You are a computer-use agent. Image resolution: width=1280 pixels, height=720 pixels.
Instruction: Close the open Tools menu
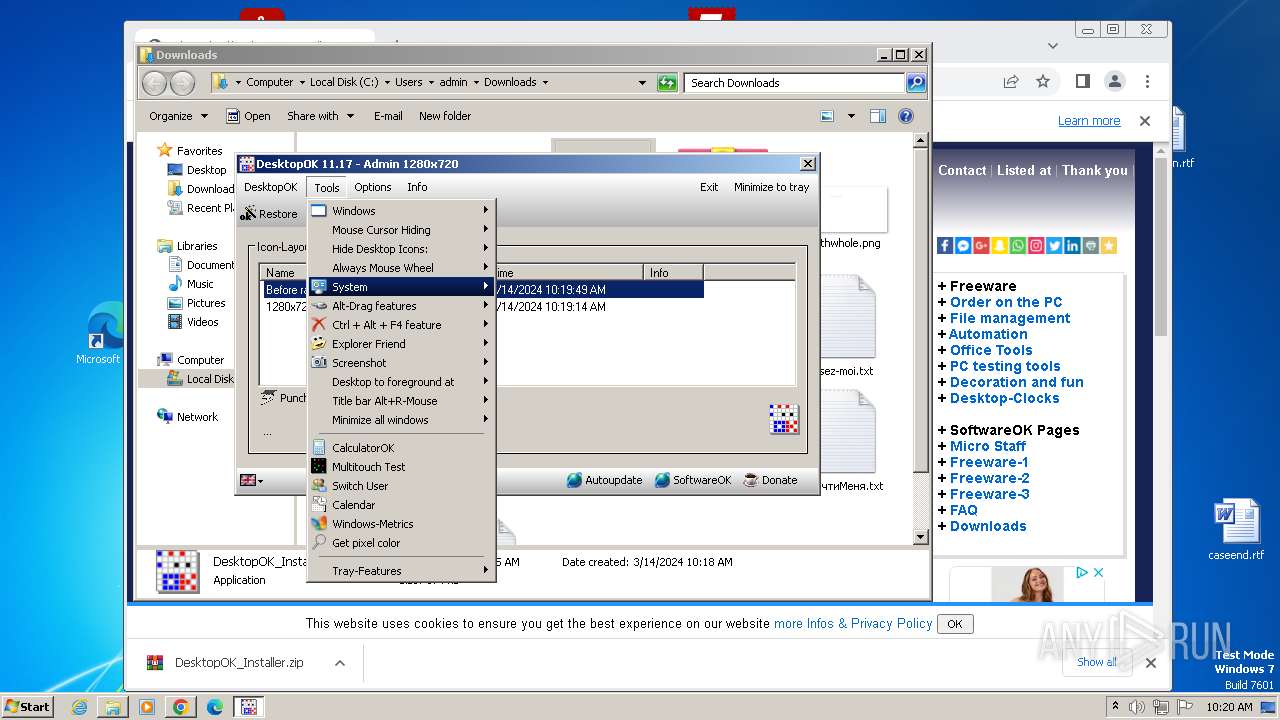pos(327,187)
